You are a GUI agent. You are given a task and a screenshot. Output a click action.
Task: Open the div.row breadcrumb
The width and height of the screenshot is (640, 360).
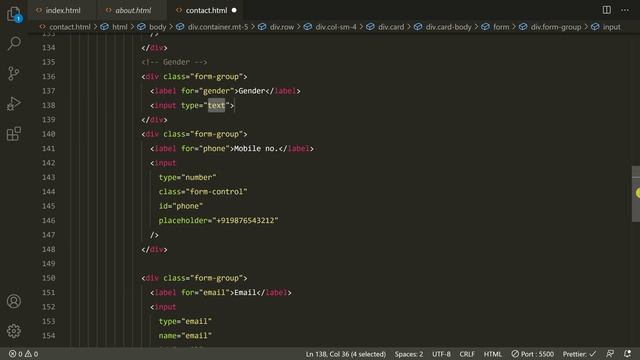tap(282, 27)
